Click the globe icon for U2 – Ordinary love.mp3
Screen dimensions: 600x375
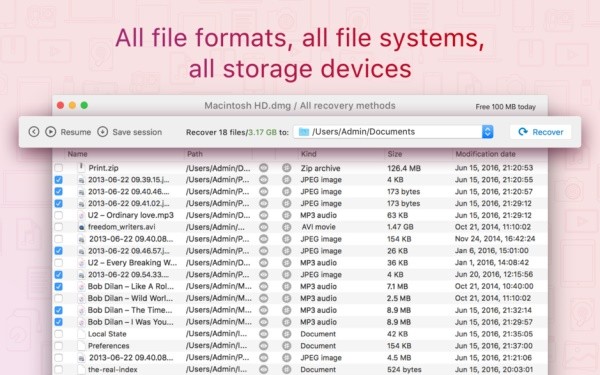point(287,215)
